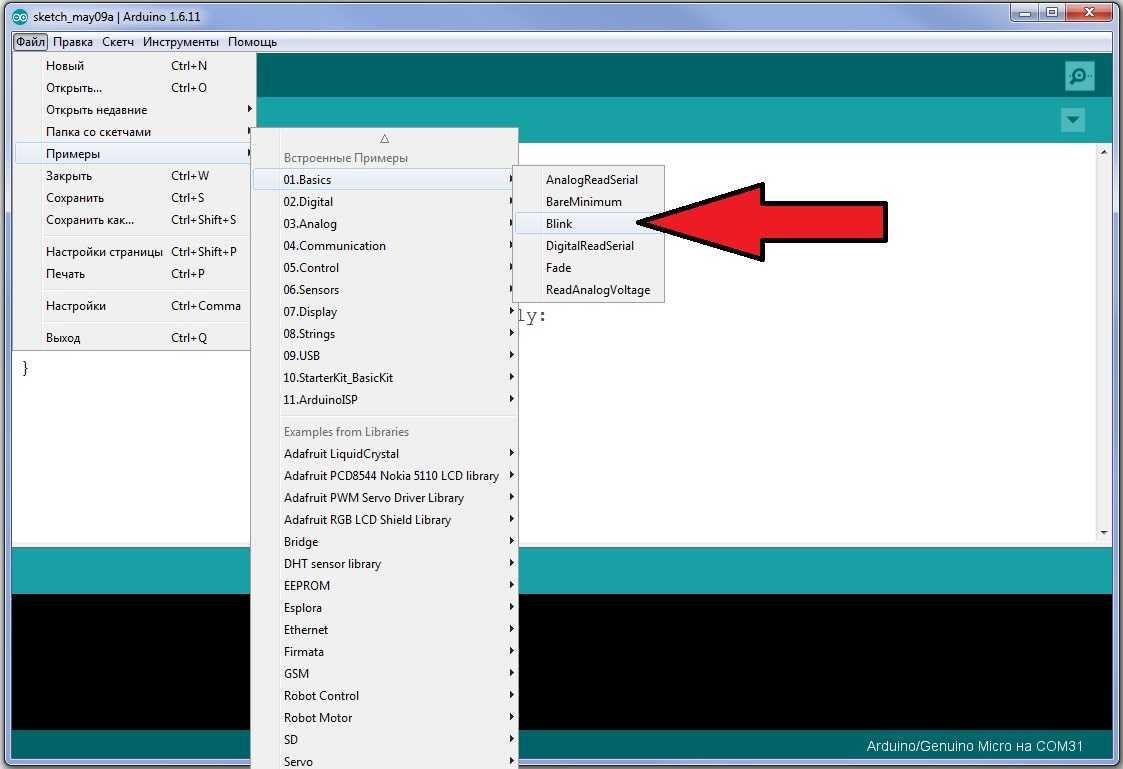Open the Открыть недавние submenu
Viewport: 1123px width, 769px height.
click(x=96, y=110)
